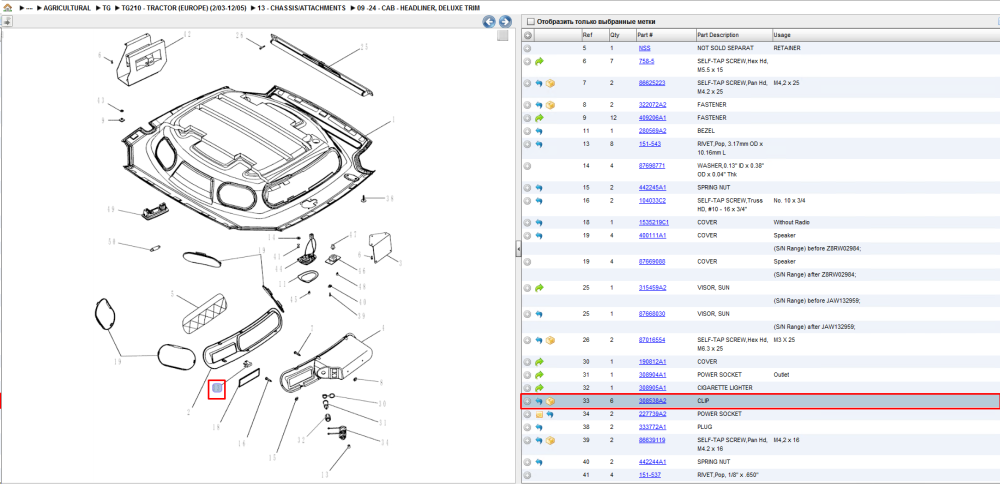Screen dimensions: 1000x484
Task: Select 'Without Radio' usage text
Action: pyautogui.click(x=791, y=223)
